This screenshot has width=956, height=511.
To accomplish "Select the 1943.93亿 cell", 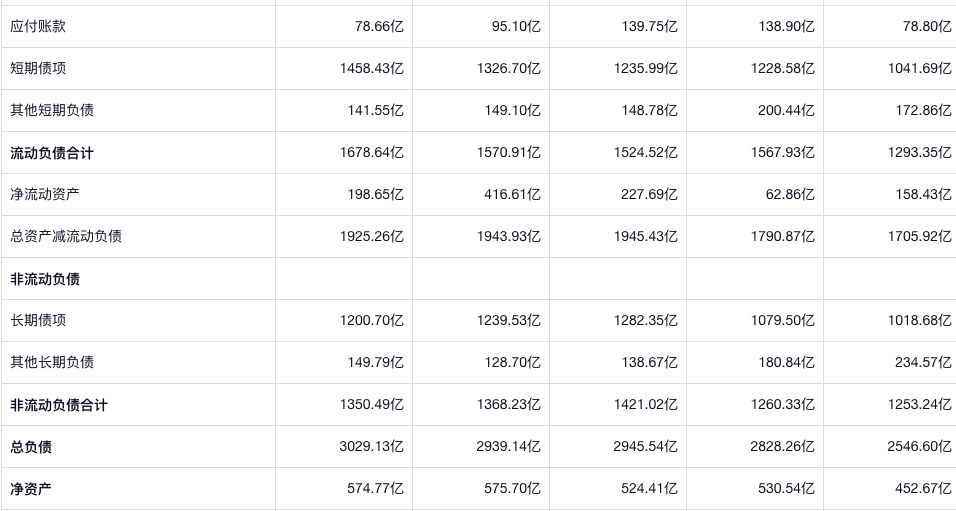I will point(508,236).
